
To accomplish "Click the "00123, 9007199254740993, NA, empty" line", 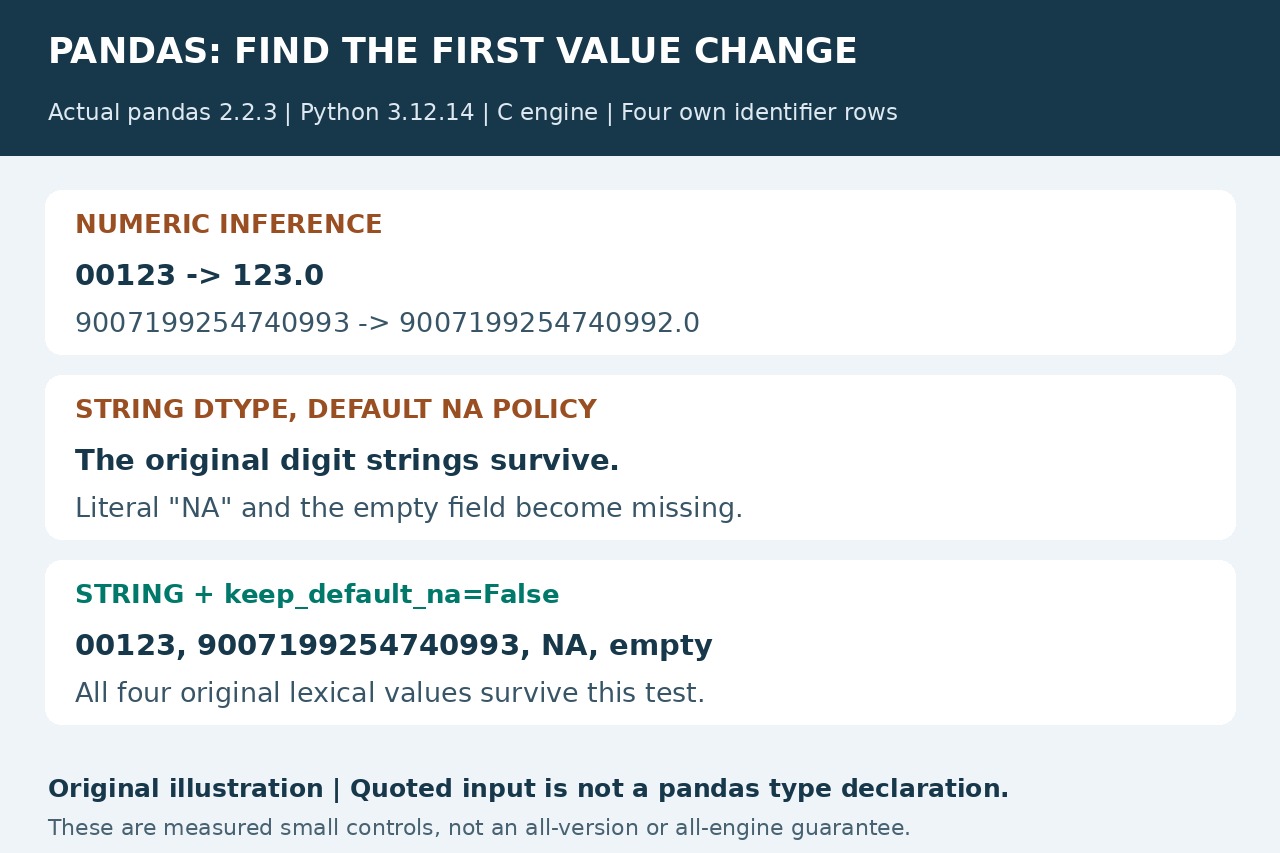I will tap(393, 646).
